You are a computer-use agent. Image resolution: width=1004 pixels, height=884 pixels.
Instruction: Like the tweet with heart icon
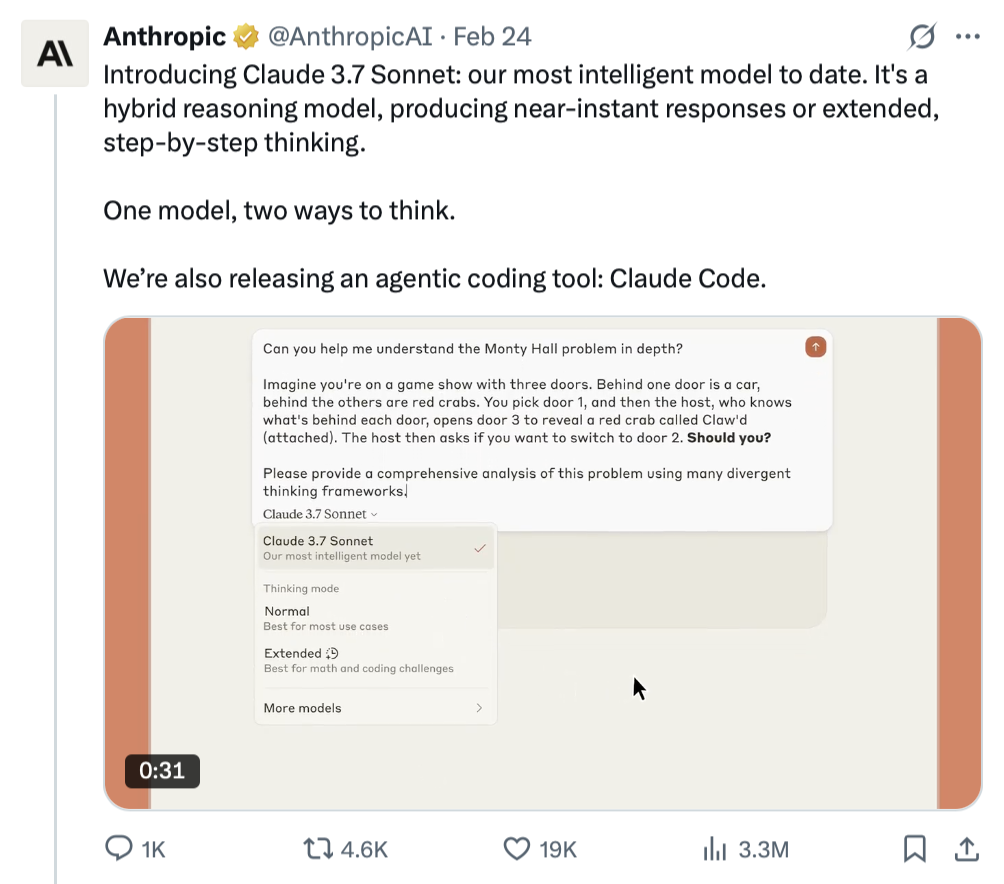(516, 849)
